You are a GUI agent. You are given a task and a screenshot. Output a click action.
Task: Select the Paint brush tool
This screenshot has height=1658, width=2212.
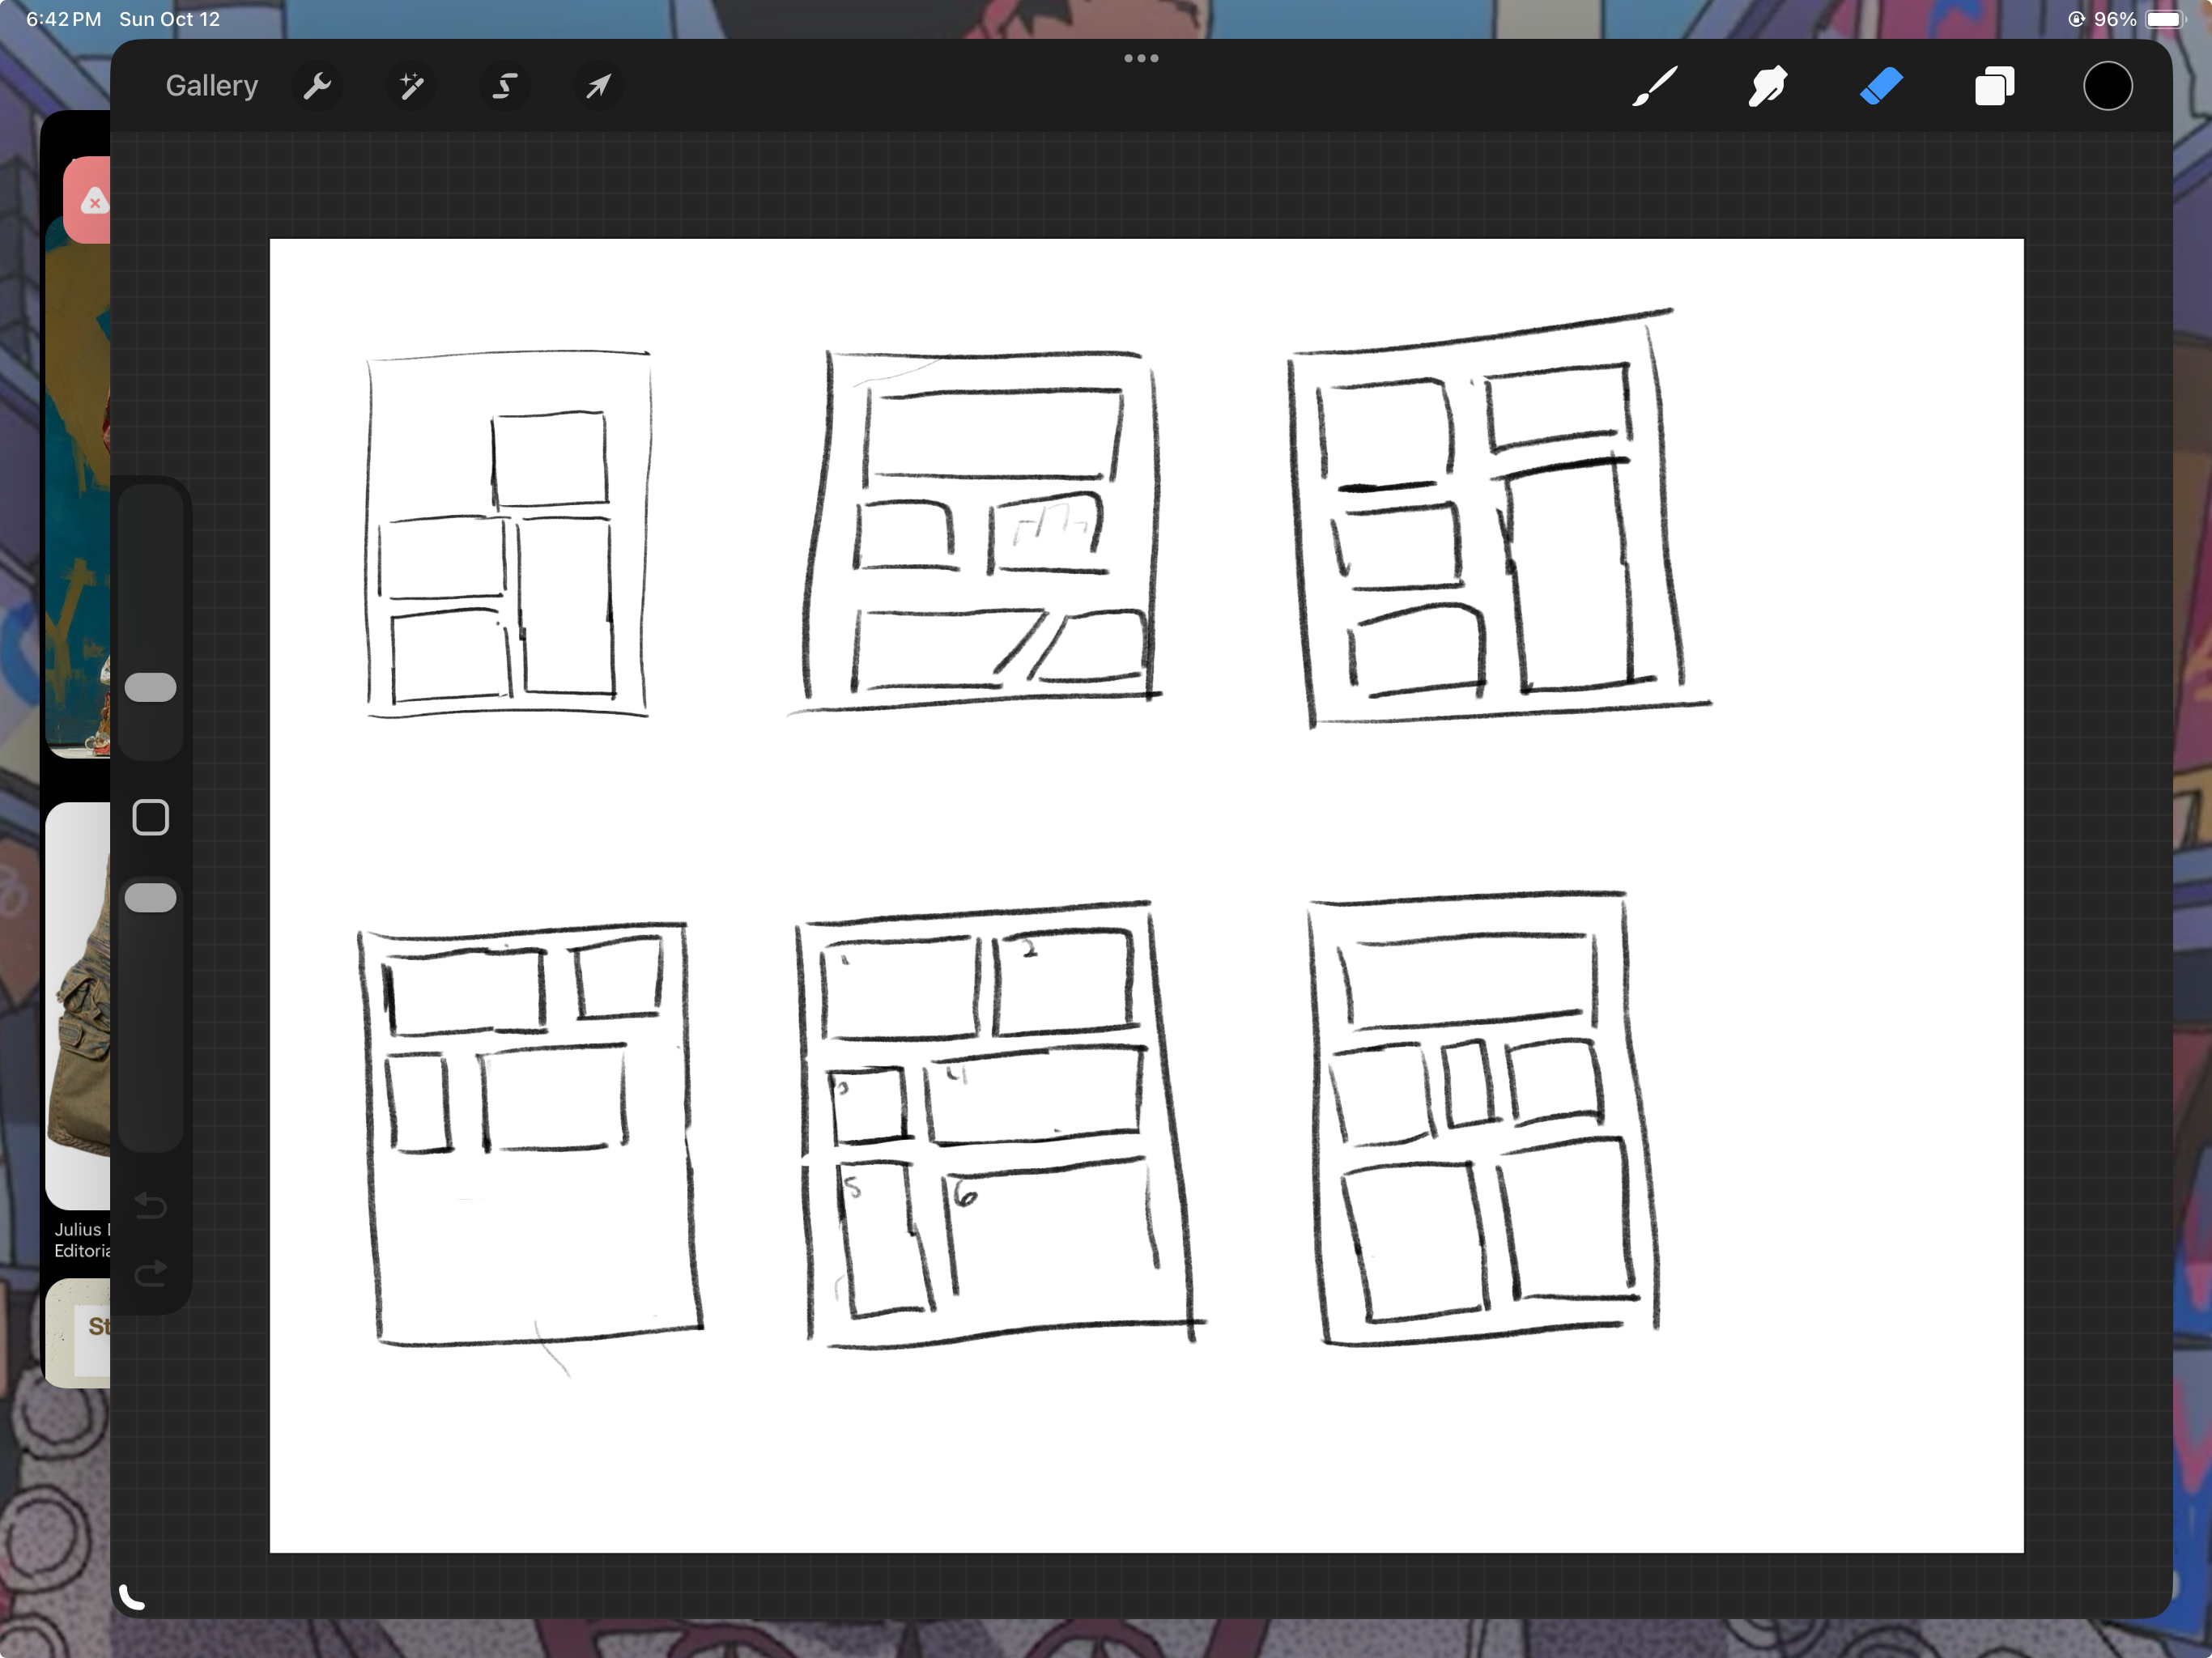point(1655,87)
